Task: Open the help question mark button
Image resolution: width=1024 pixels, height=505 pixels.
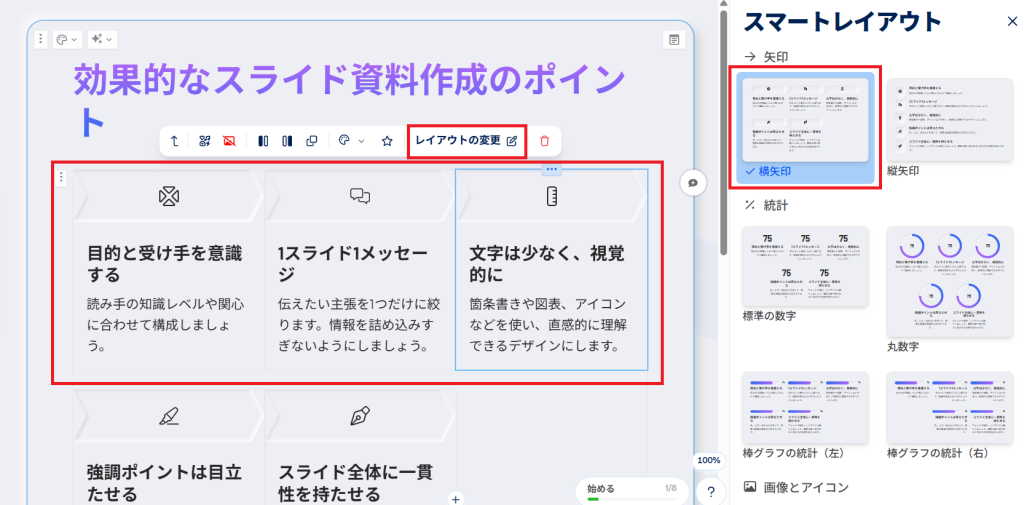Action: (711, 492)
